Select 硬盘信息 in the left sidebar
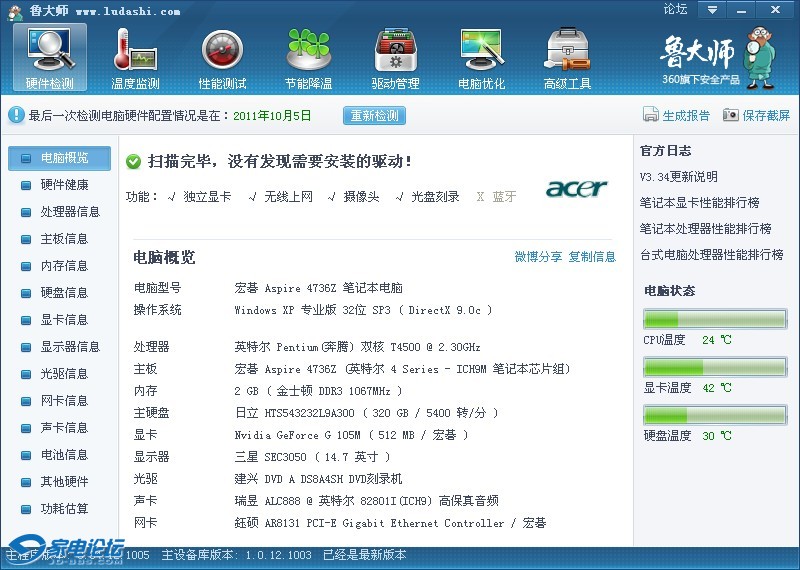 pos(64,293)
